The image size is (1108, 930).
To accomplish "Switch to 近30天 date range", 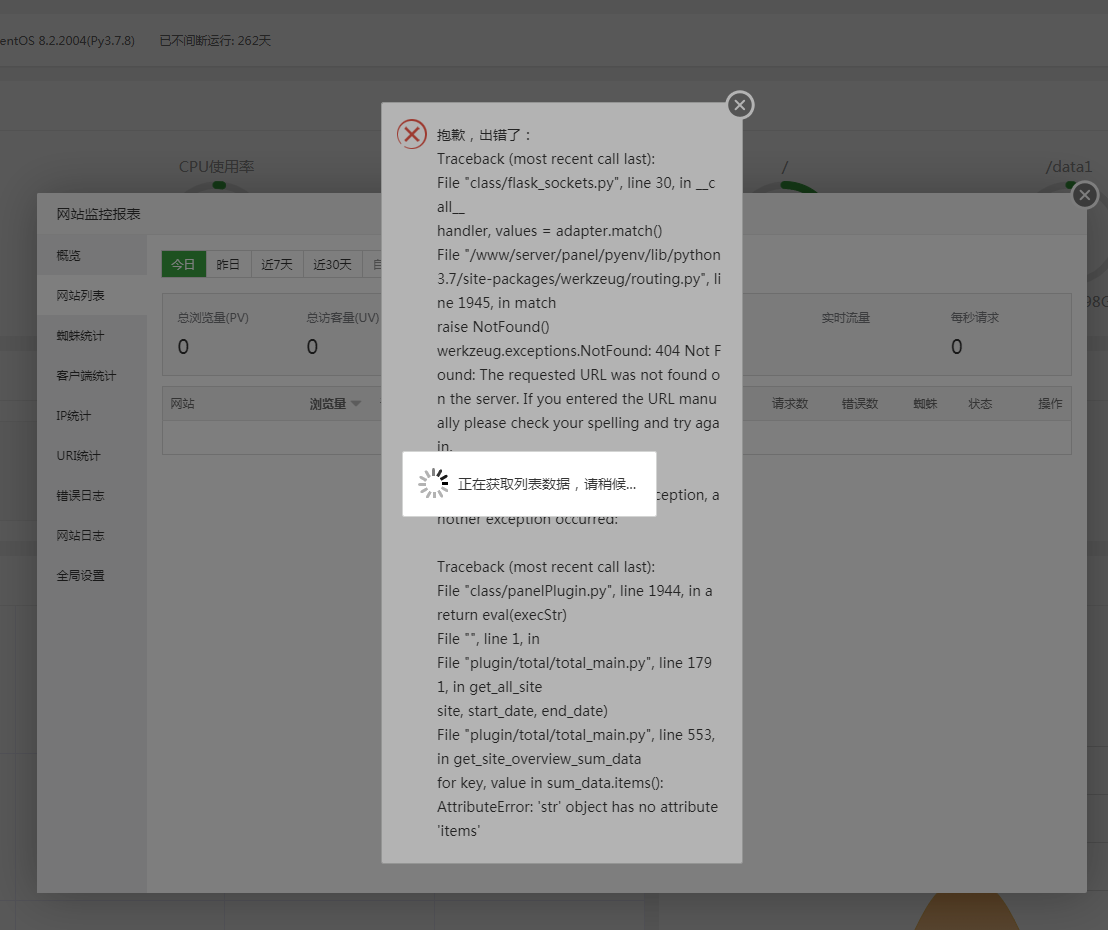I will pos(332,264).
